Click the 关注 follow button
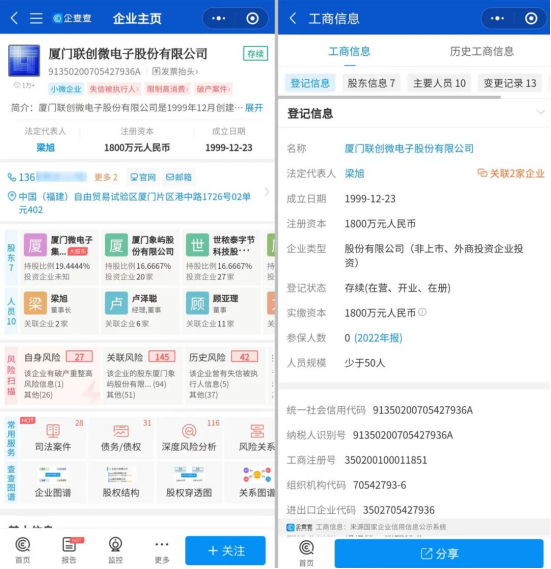Screen dimensions: 551x569 click(x=225, y=550)
